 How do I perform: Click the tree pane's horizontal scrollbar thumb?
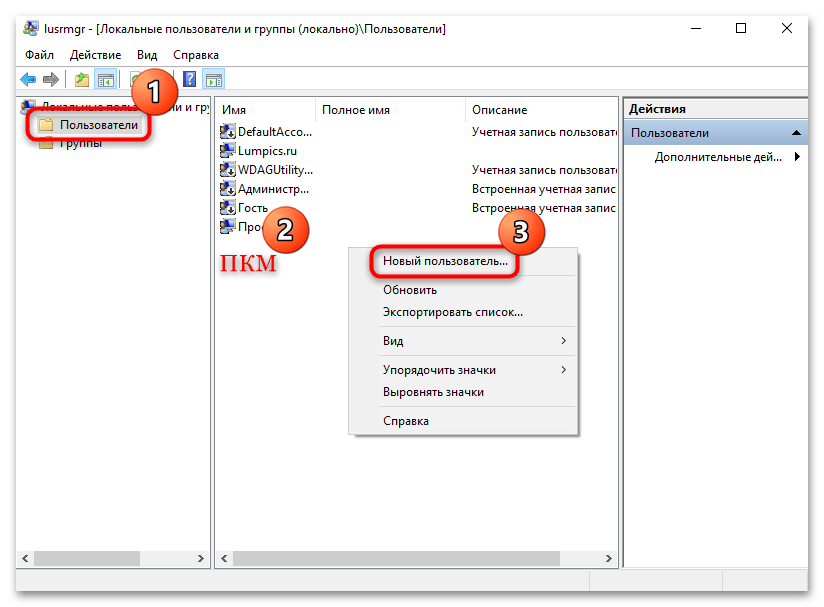coord(87,558)
